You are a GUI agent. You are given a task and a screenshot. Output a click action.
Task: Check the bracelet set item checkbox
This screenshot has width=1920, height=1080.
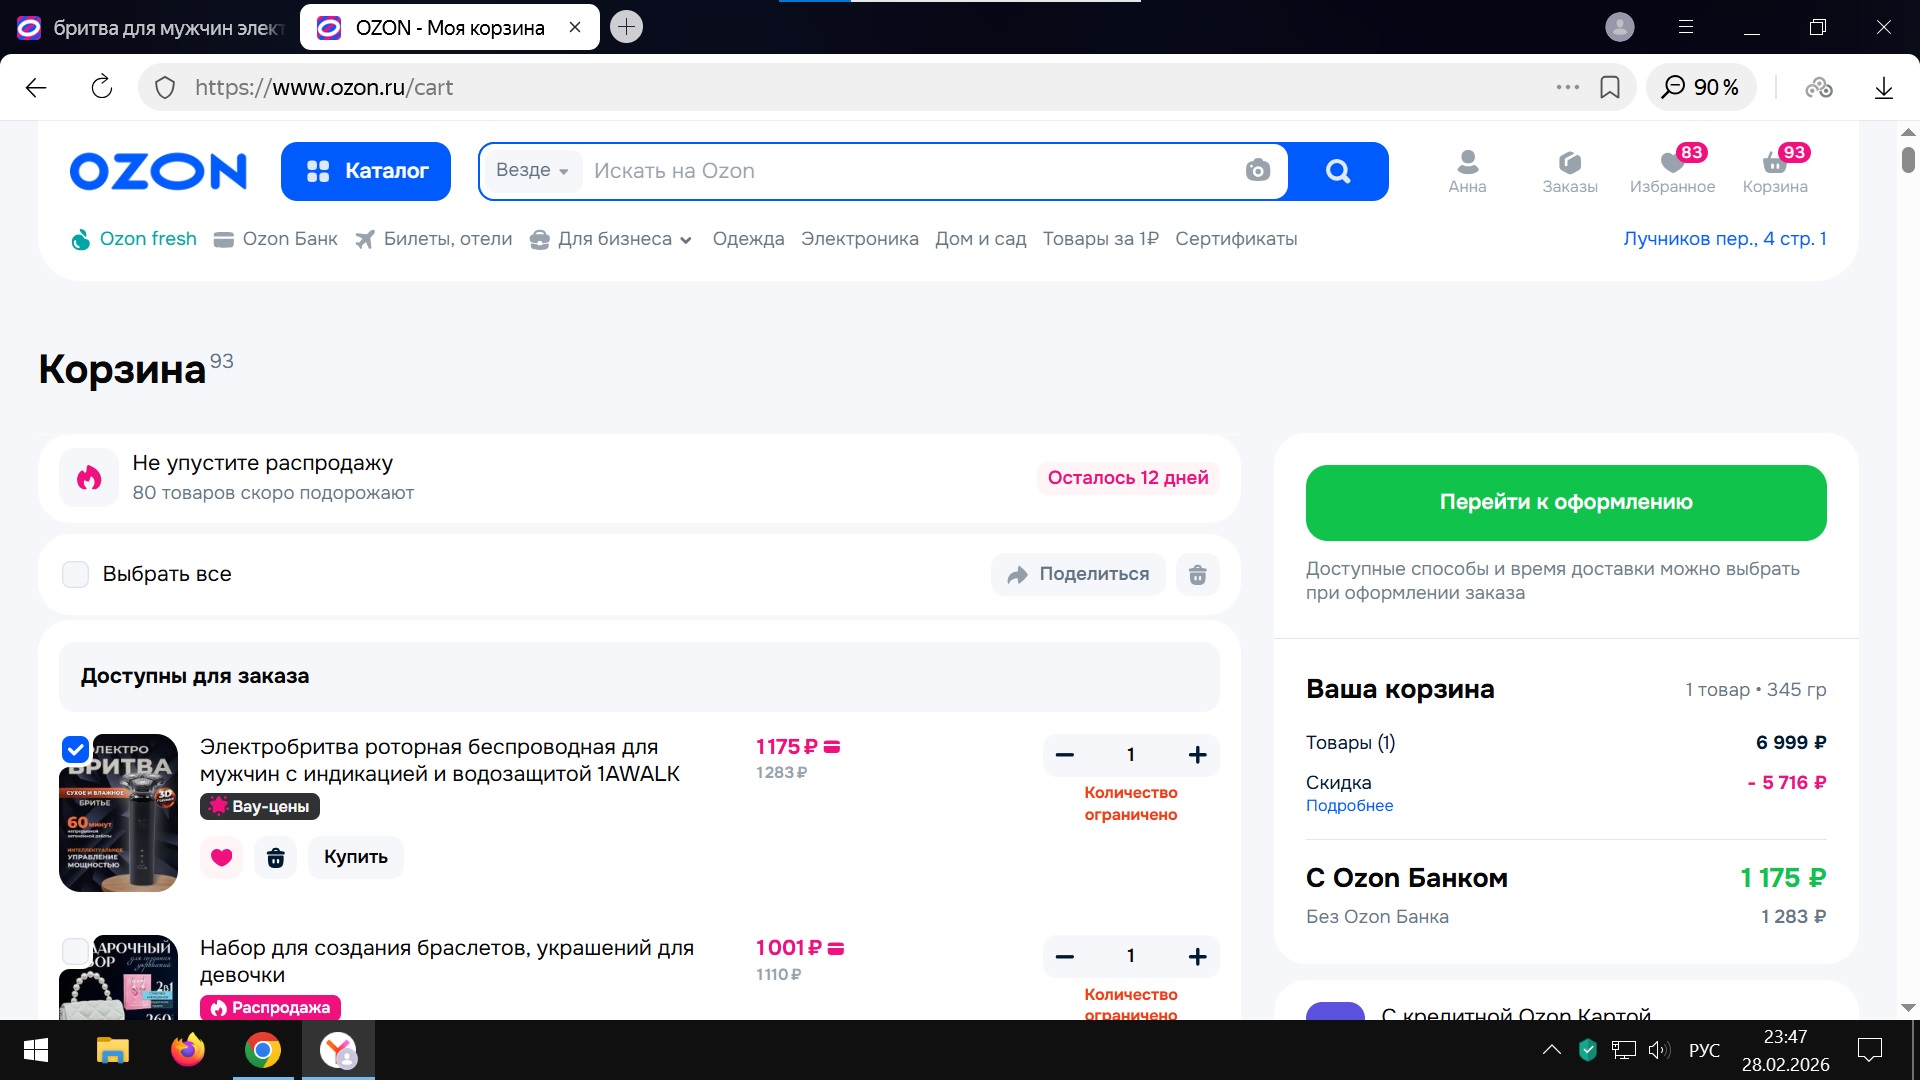(76, 950)
